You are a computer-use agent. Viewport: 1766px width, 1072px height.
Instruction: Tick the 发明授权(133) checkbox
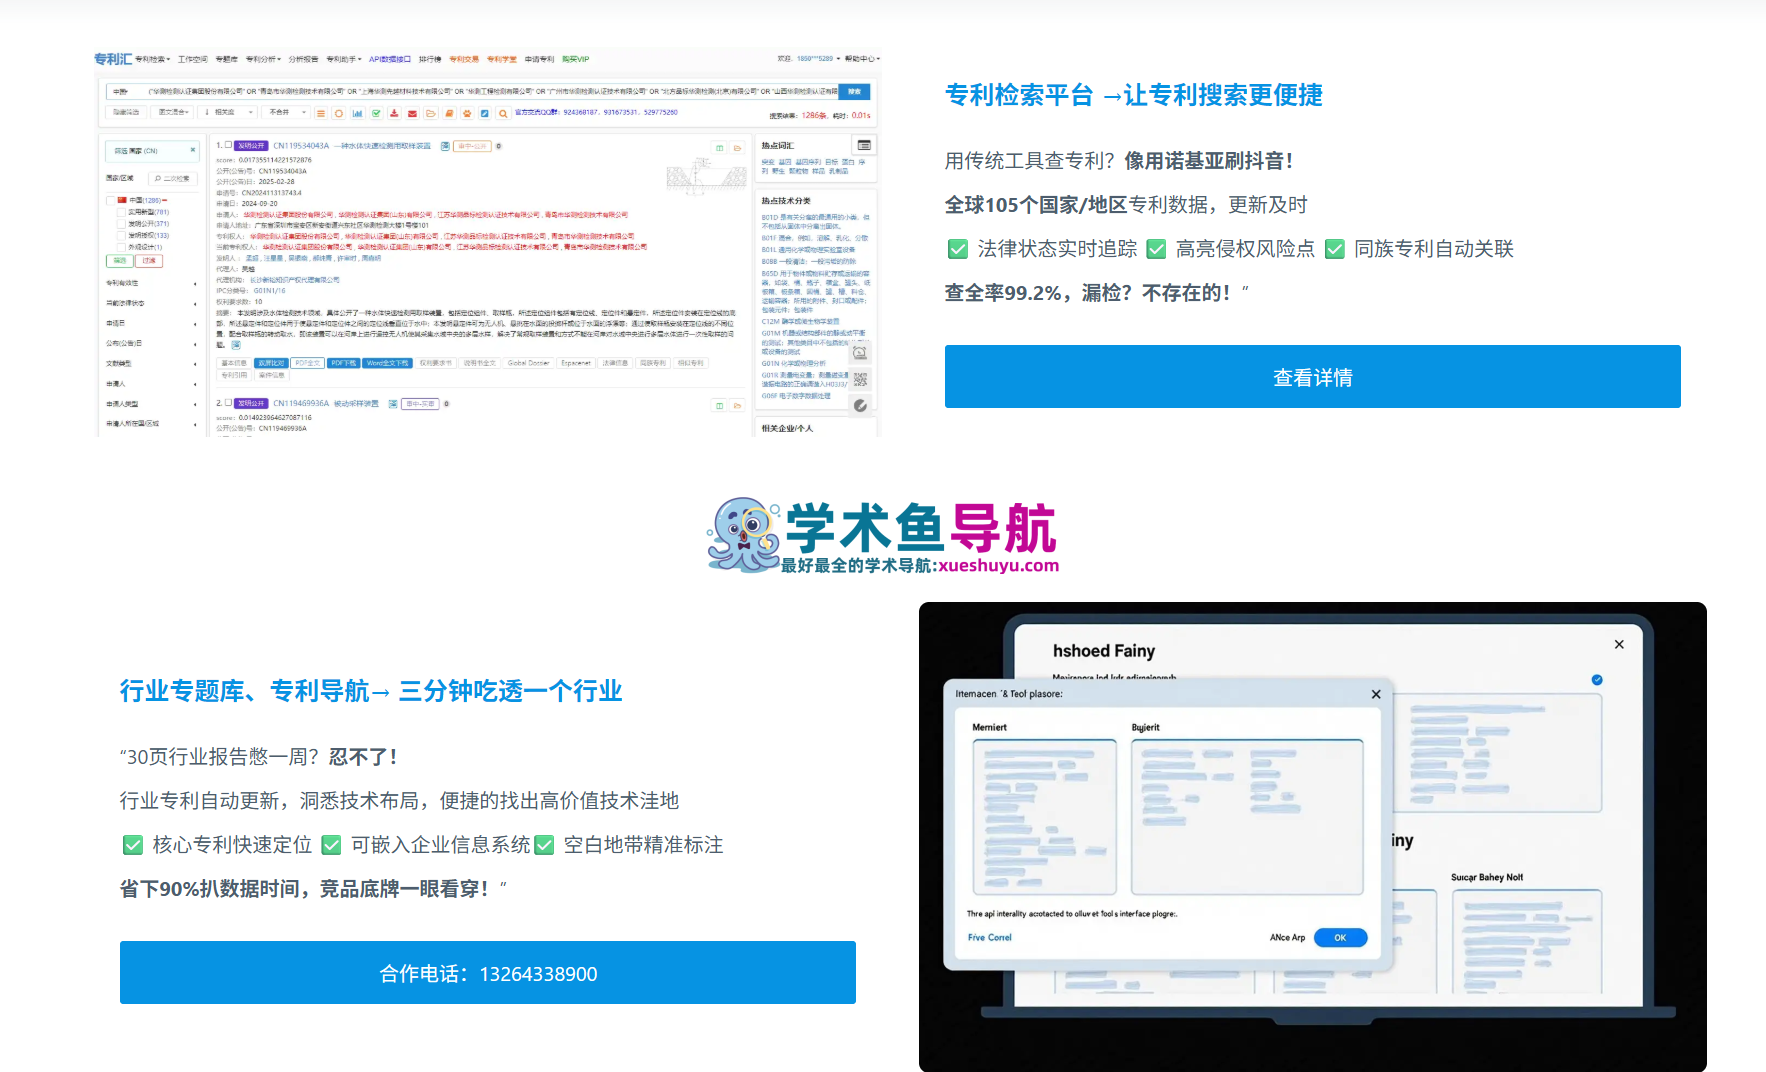click(x=121, y=236)
